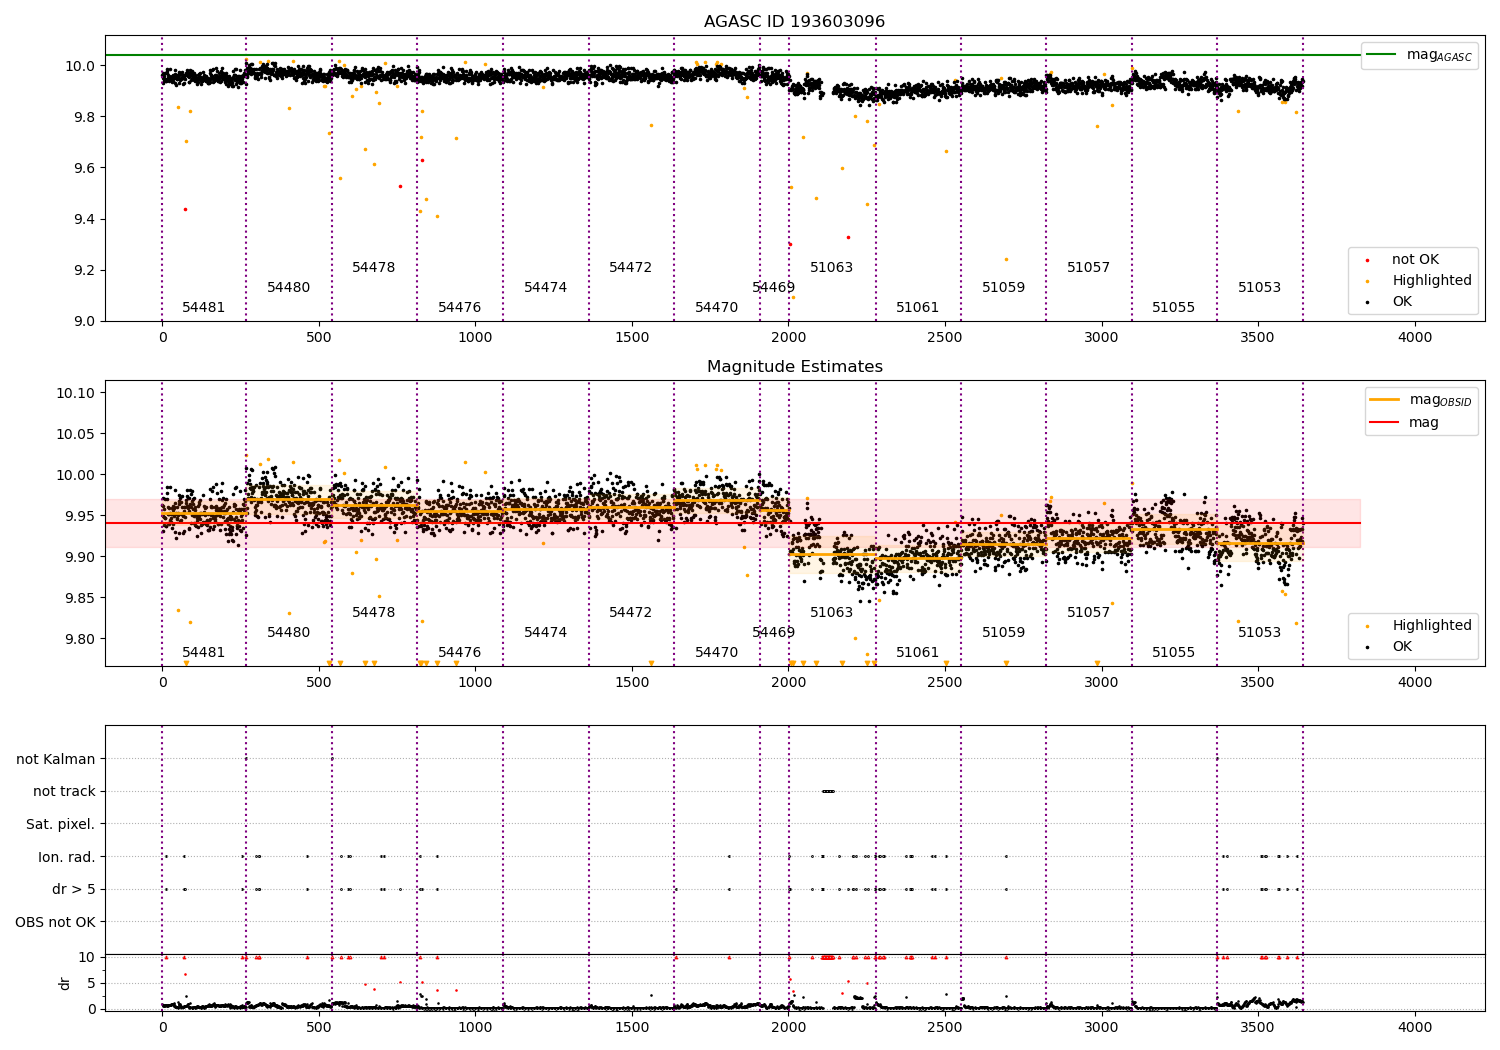Click the 'not track' axis label

point(64,792)
